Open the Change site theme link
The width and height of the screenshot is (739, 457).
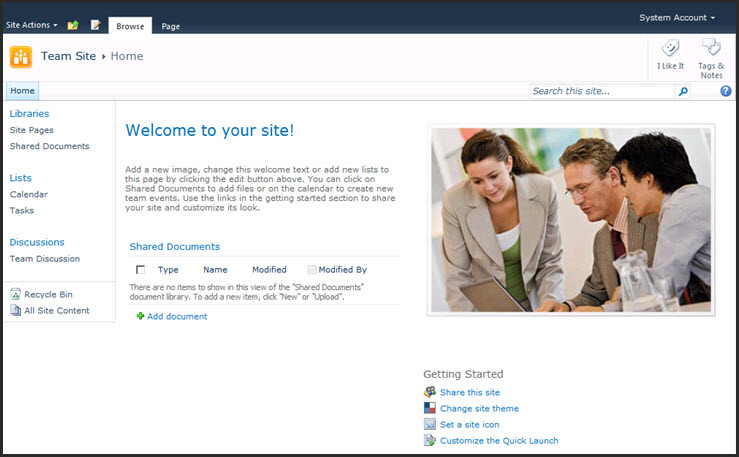pyautogui.click(x=479, y=408)
